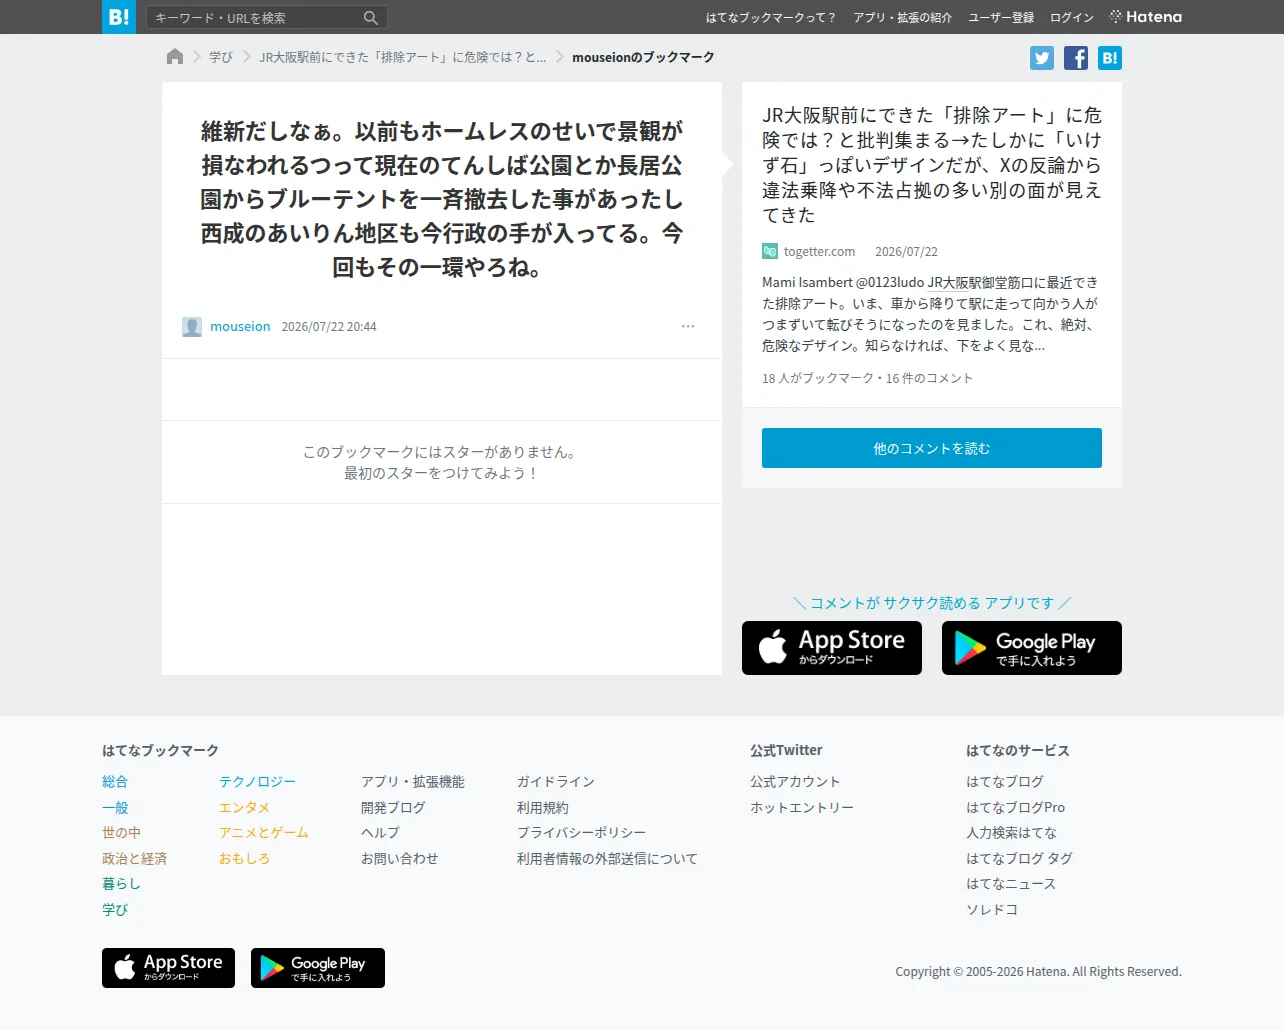The height and width of the screenshot is (1030, 1284).
Task: Open アプリ・拡張の紹介 menu item
Action: coord(902,18)
